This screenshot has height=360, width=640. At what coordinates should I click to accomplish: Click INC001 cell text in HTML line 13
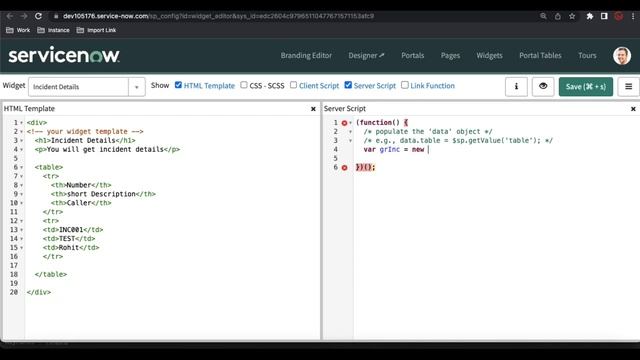click(71, 230)
